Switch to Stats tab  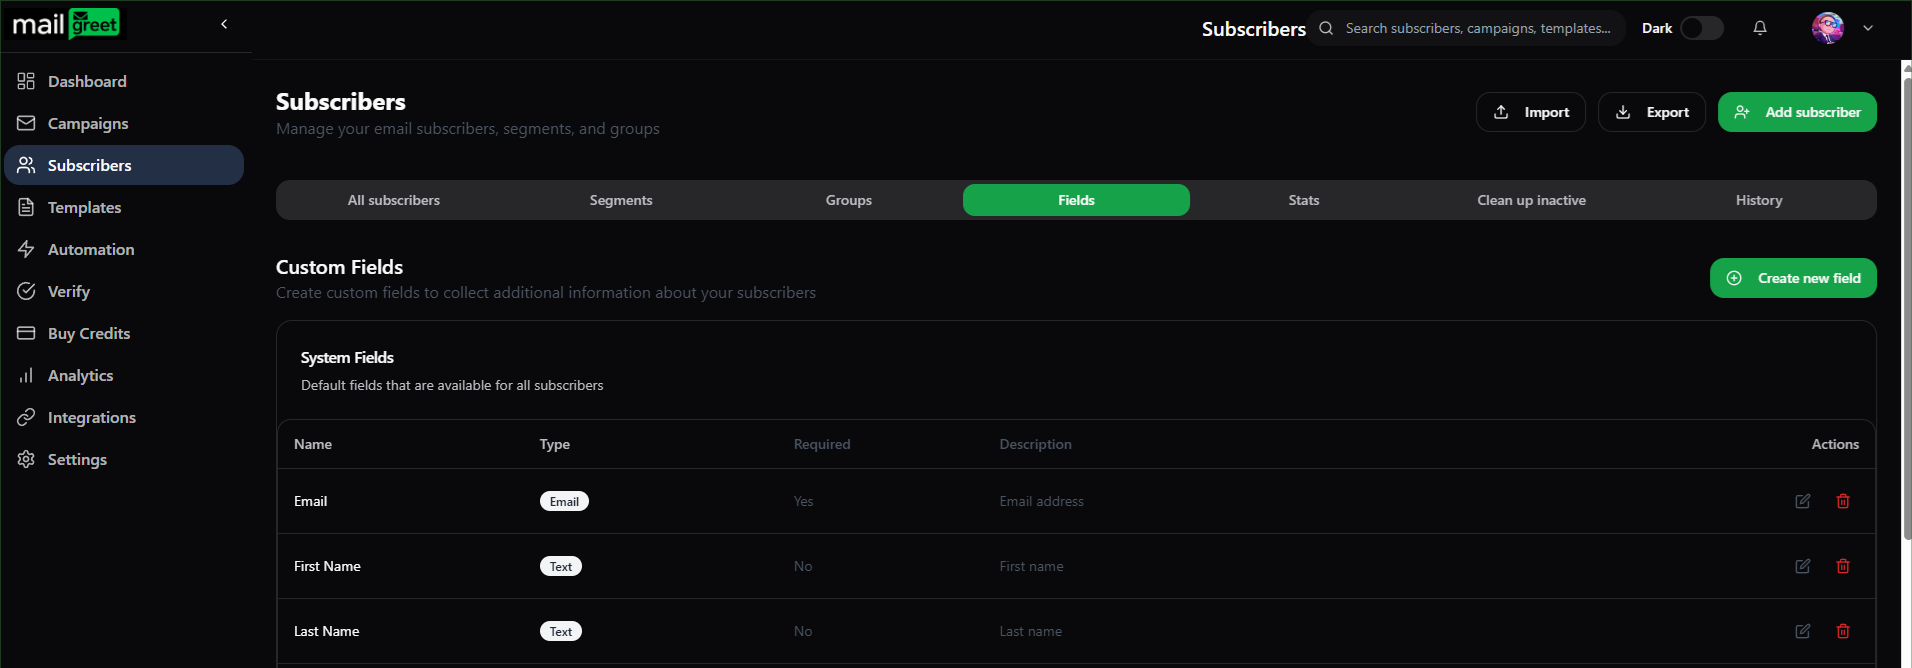point(1304,200)
